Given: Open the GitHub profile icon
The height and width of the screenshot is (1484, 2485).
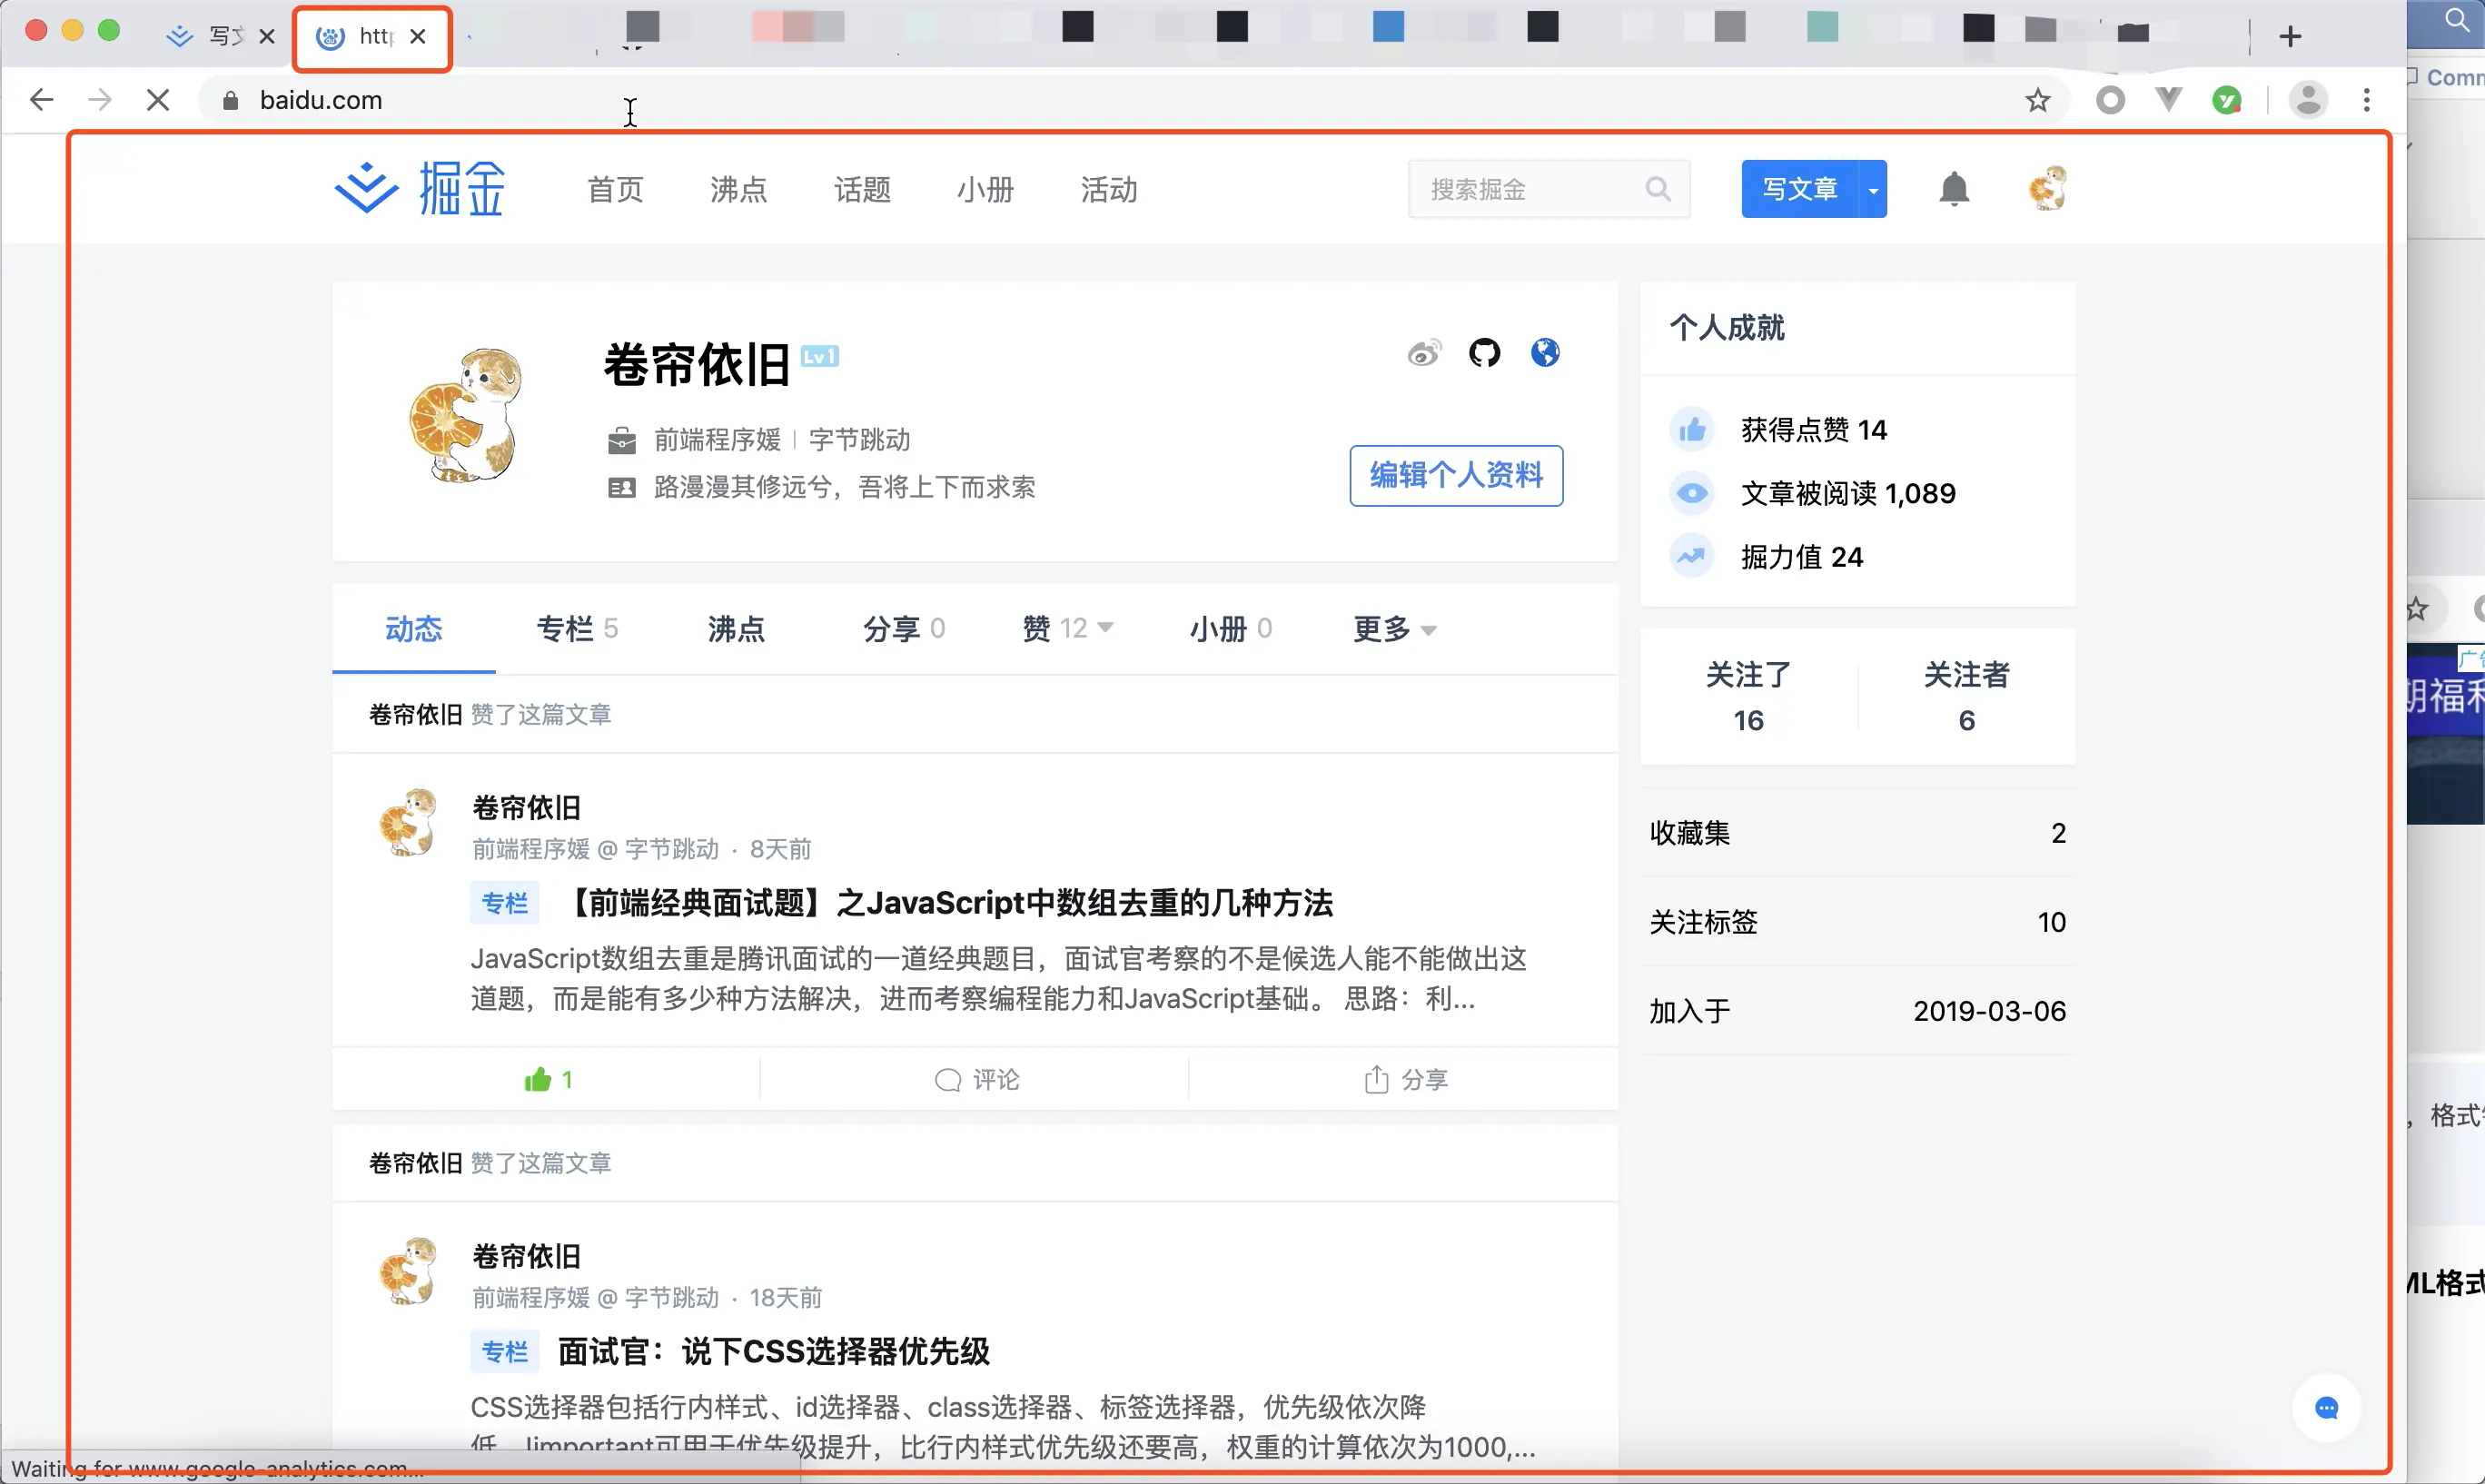Looking at the screenshot, I should click(1484, 353).
